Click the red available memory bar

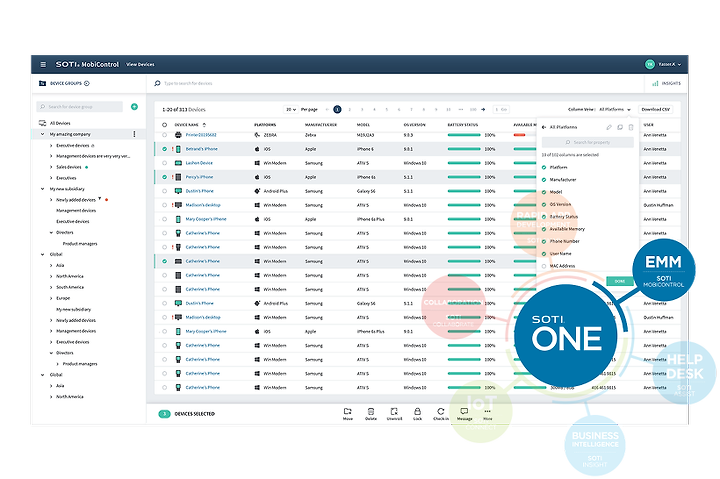519,135
